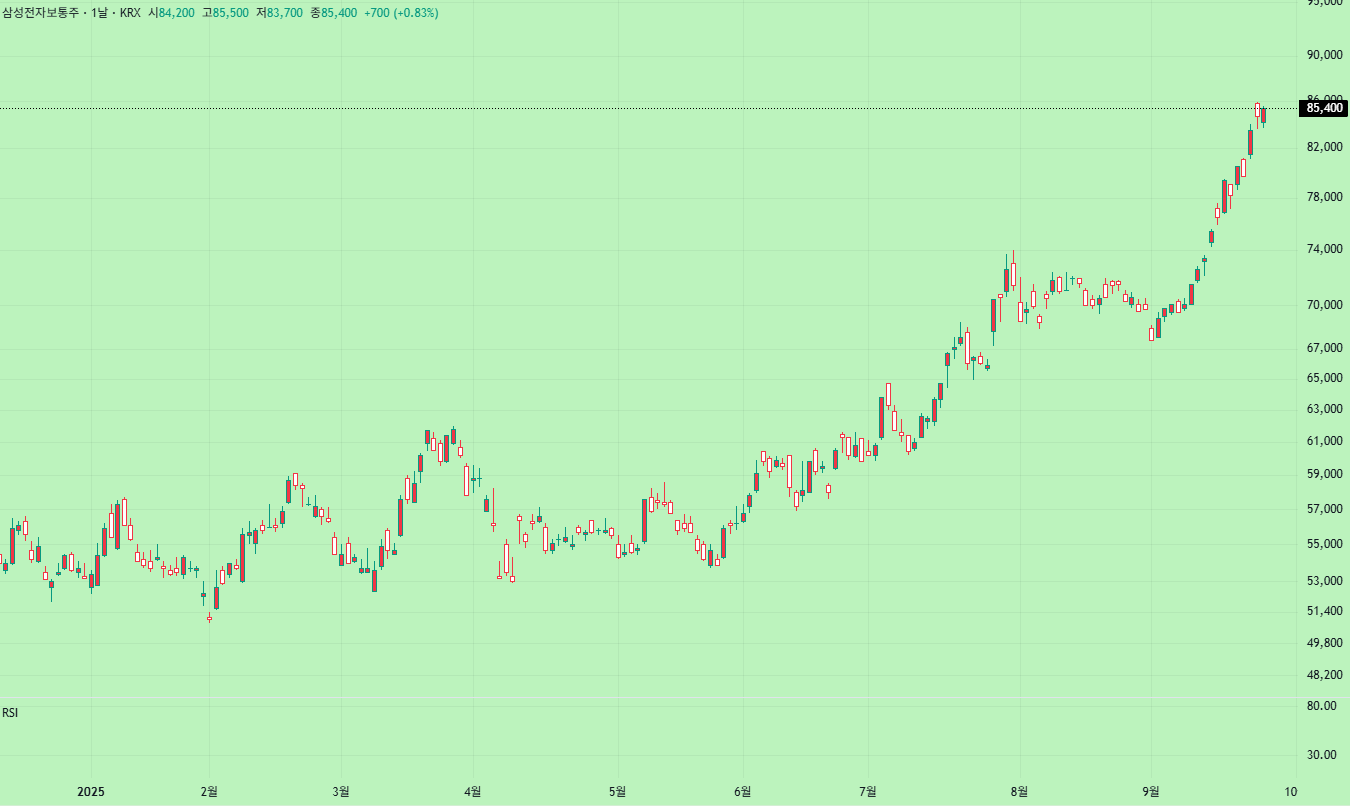Click the 51,400 price scale label
This screenshot has height=806, width=1350.
(x=1323, y=611)
